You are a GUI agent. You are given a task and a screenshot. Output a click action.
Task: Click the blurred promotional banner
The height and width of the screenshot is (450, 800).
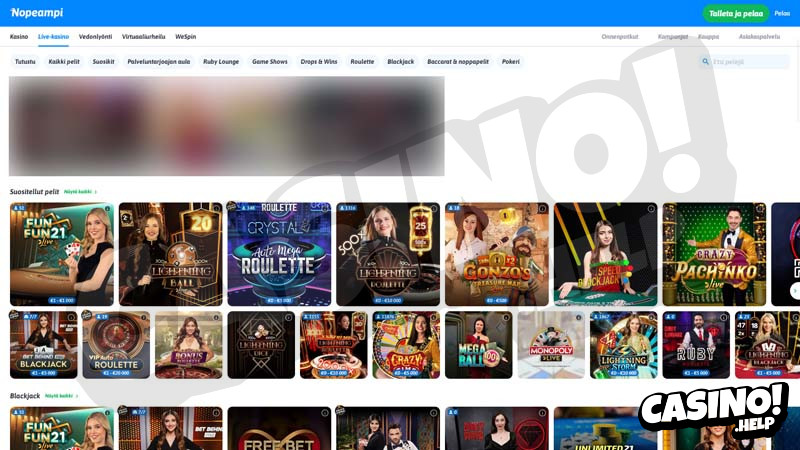[227, 126]
